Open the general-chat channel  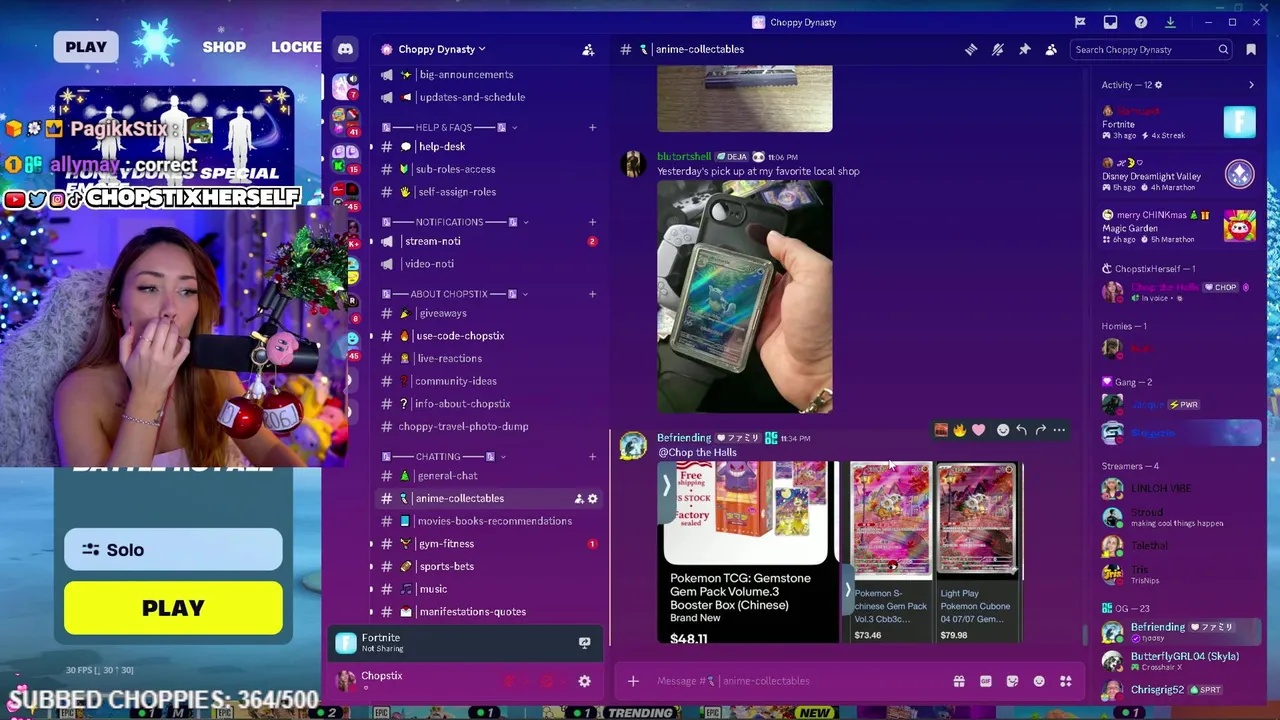(x=488, y=476)
